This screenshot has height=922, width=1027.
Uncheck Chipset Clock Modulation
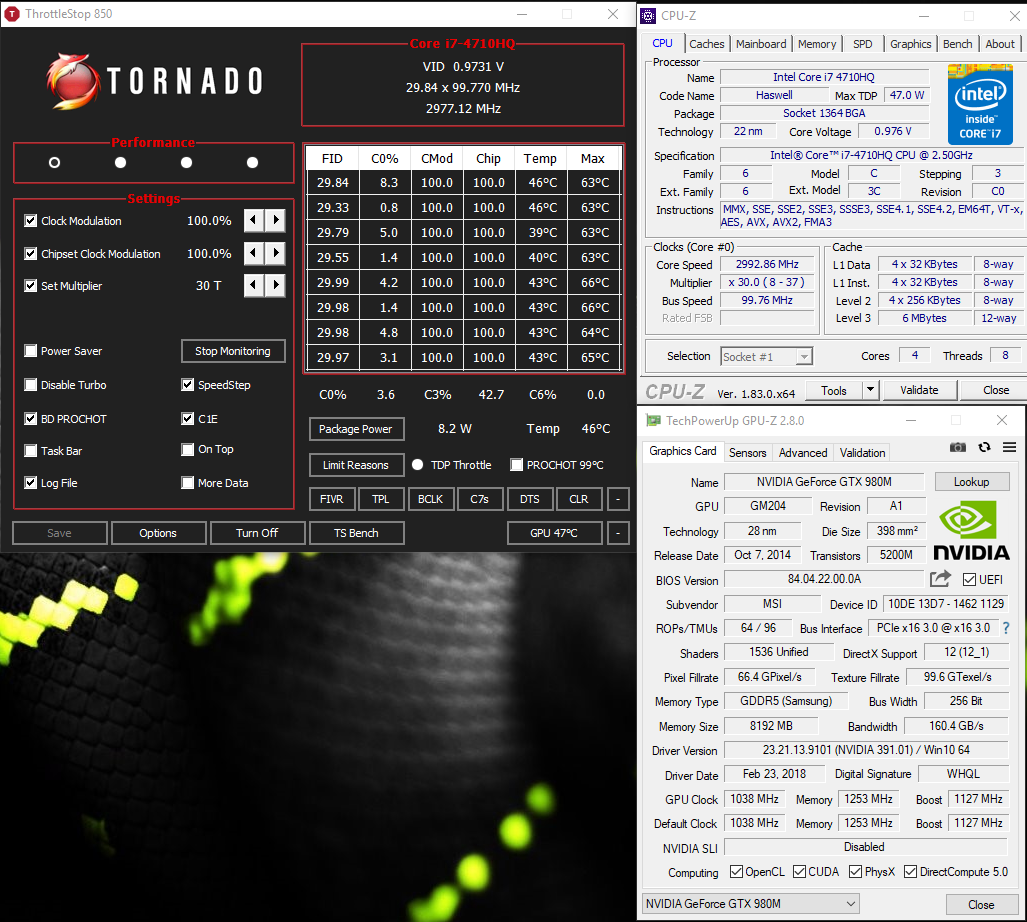[x=30, y=253]
